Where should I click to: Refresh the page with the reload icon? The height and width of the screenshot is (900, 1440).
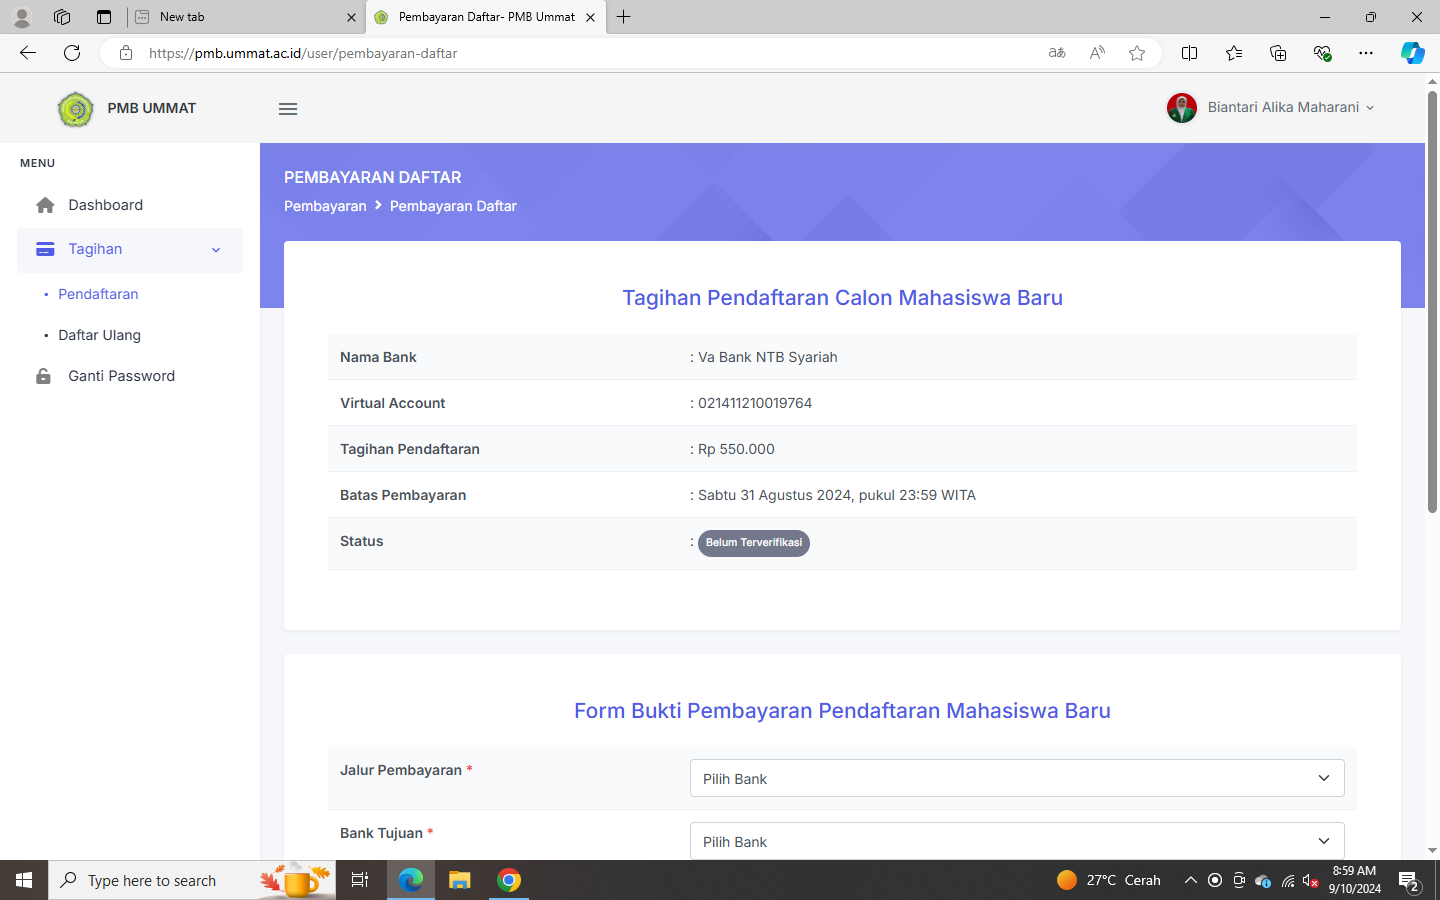pyautogui.click(x=72, y=53)
